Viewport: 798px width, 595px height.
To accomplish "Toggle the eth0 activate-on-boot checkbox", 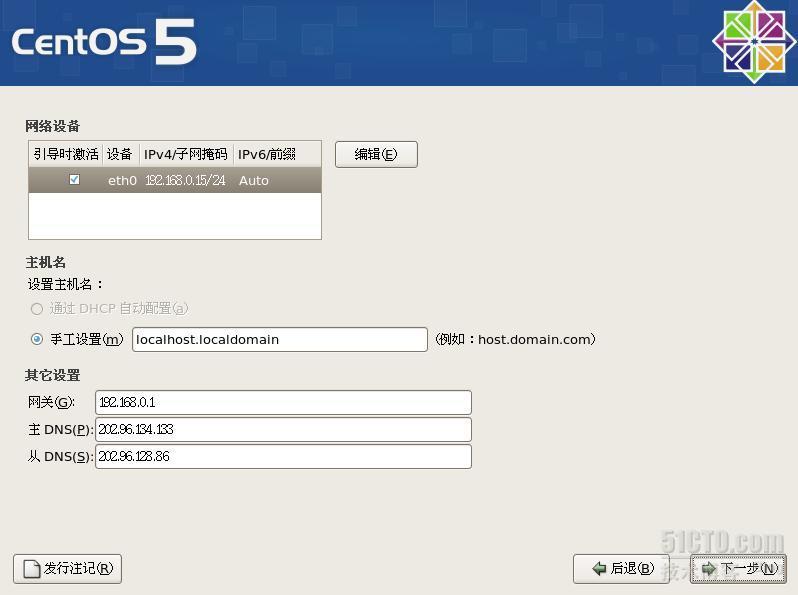I will point(74,179).
